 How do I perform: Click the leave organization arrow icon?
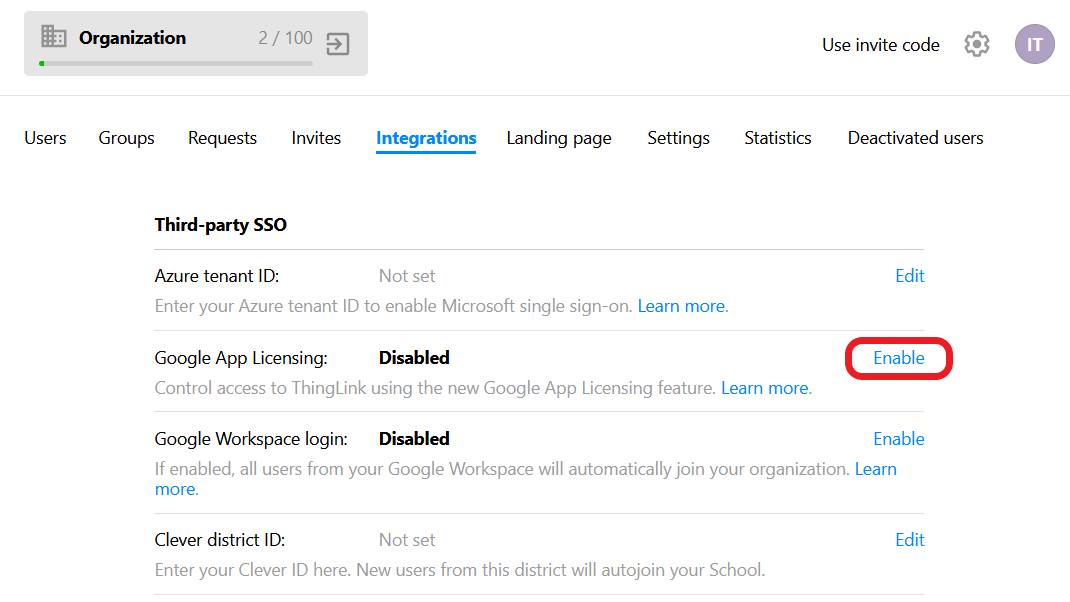click(x=337, y=44)
